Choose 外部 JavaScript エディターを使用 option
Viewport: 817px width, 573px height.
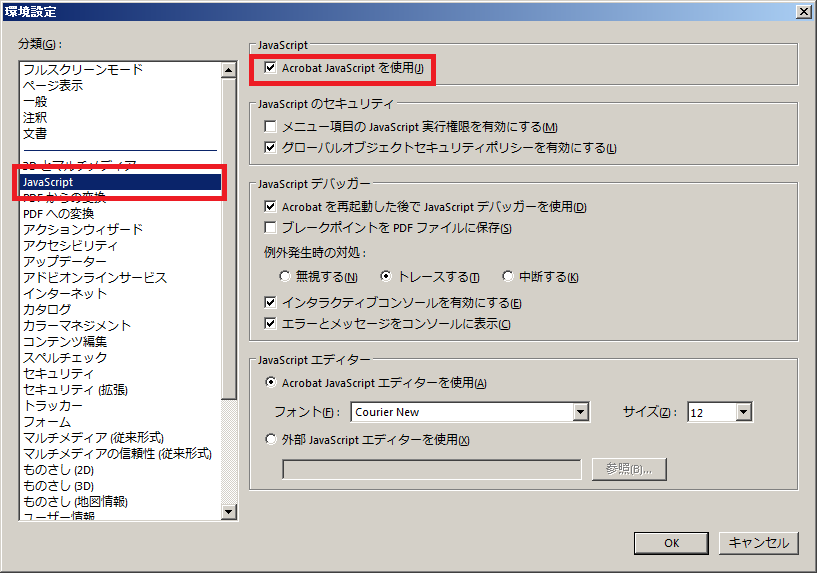pos(270,440)
